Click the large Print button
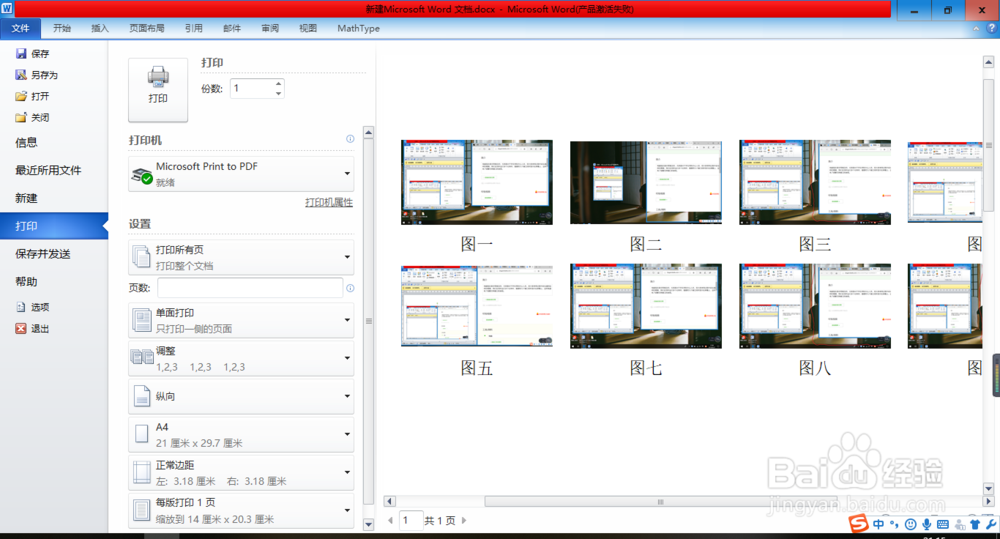Image resolution: width=1000 pixels, height=539 pixels. (x=158, y=90)
